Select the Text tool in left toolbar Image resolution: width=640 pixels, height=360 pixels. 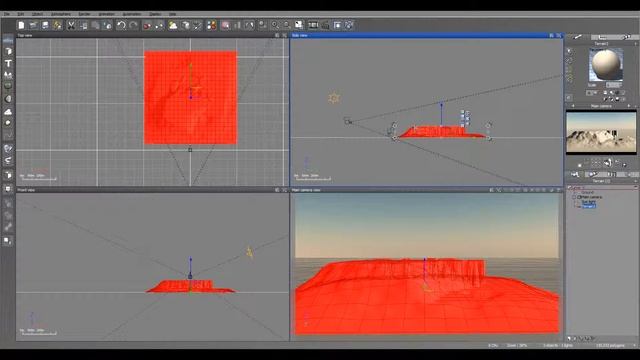(x=8, y=63)
